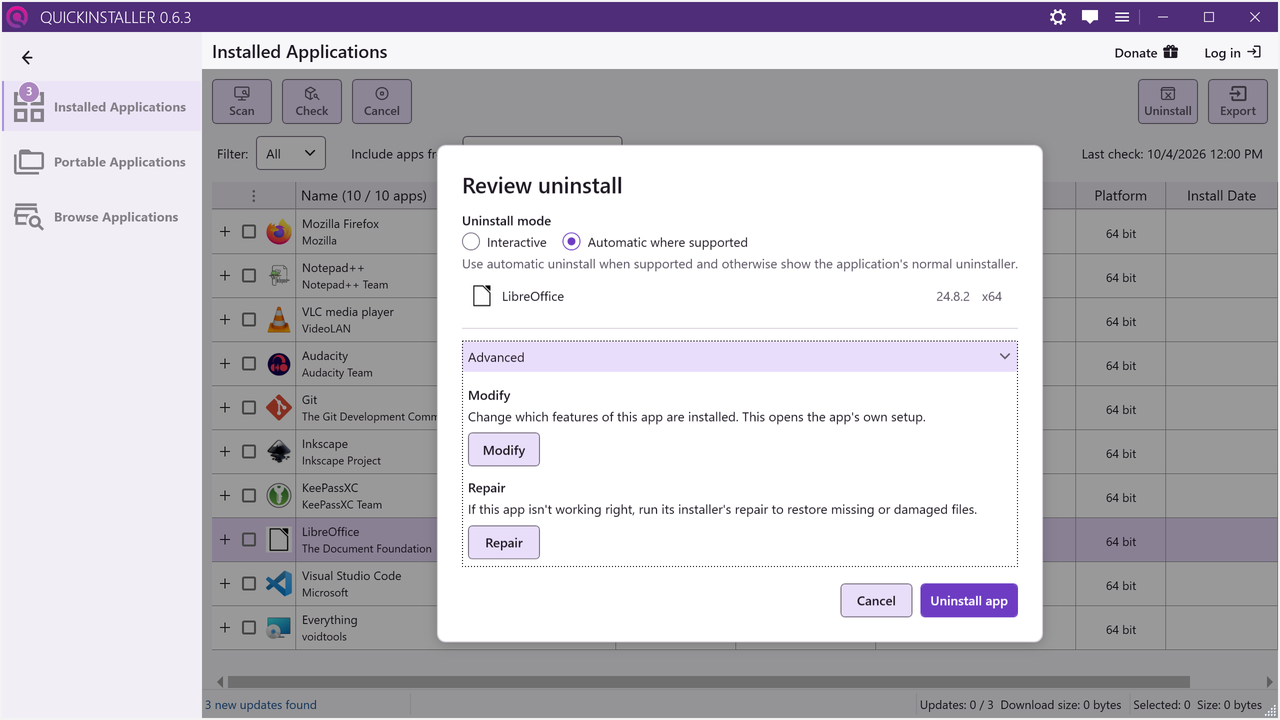Open settings gear in title bar
Viewport: 1280px width, 720px height.
click(1058, 17)
